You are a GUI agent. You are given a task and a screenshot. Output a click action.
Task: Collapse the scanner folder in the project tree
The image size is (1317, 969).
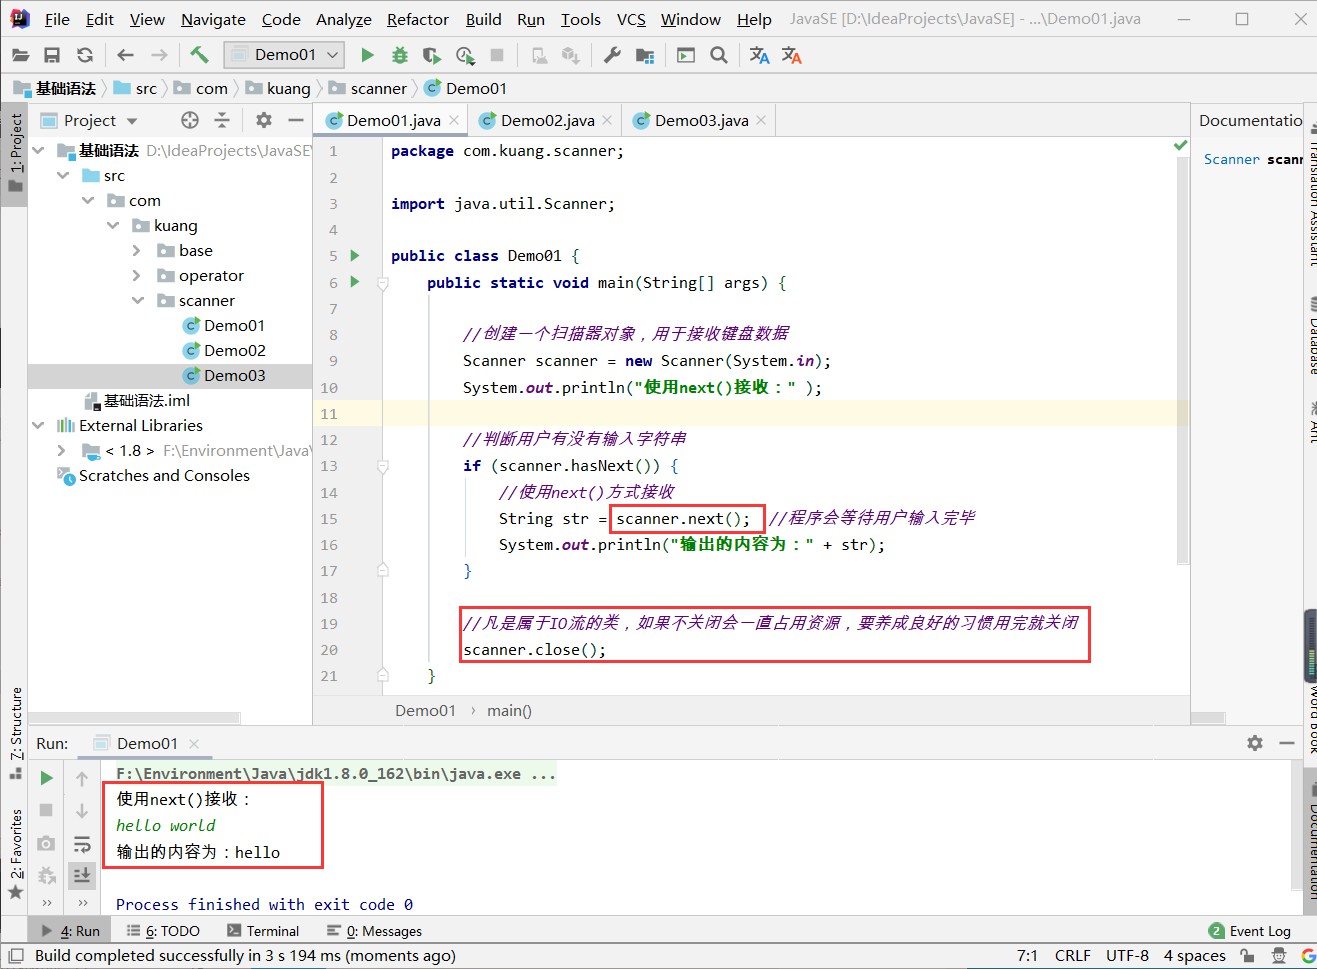click(138, 300)
